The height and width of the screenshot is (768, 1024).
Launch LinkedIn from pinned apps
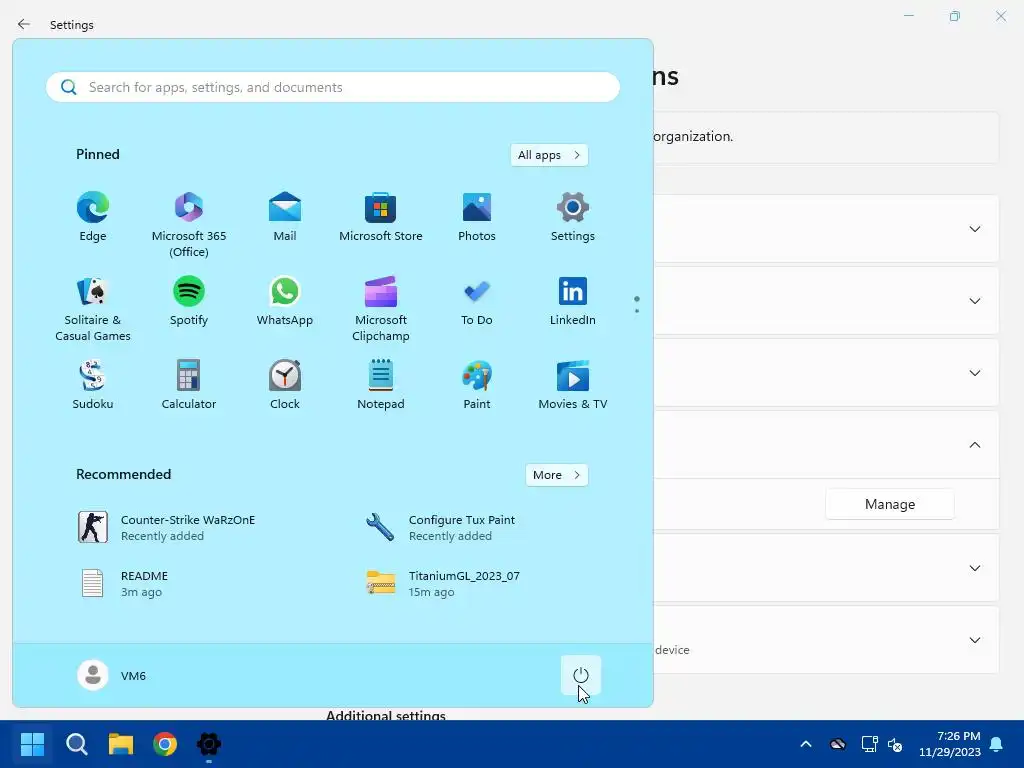click(573, 301)
